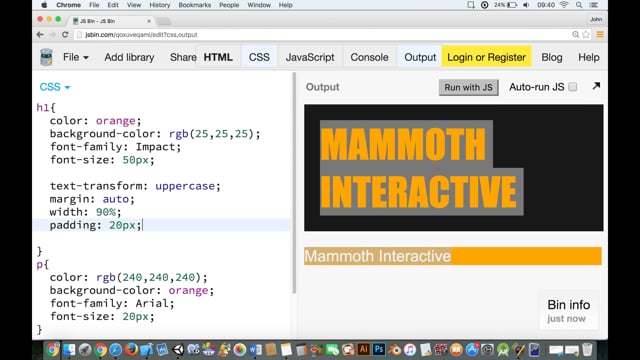This screenshot has height=360, width=640.
Task: Open the File dropdown menu
Action: 76,57
